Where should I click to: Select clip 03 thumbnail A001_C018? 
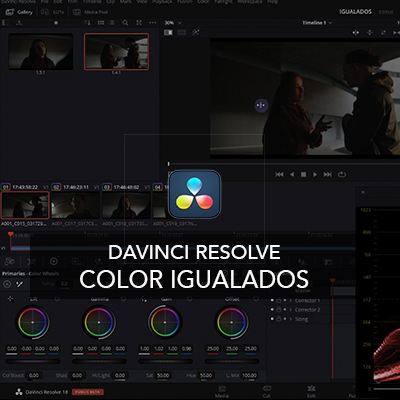tap(126, 205)
